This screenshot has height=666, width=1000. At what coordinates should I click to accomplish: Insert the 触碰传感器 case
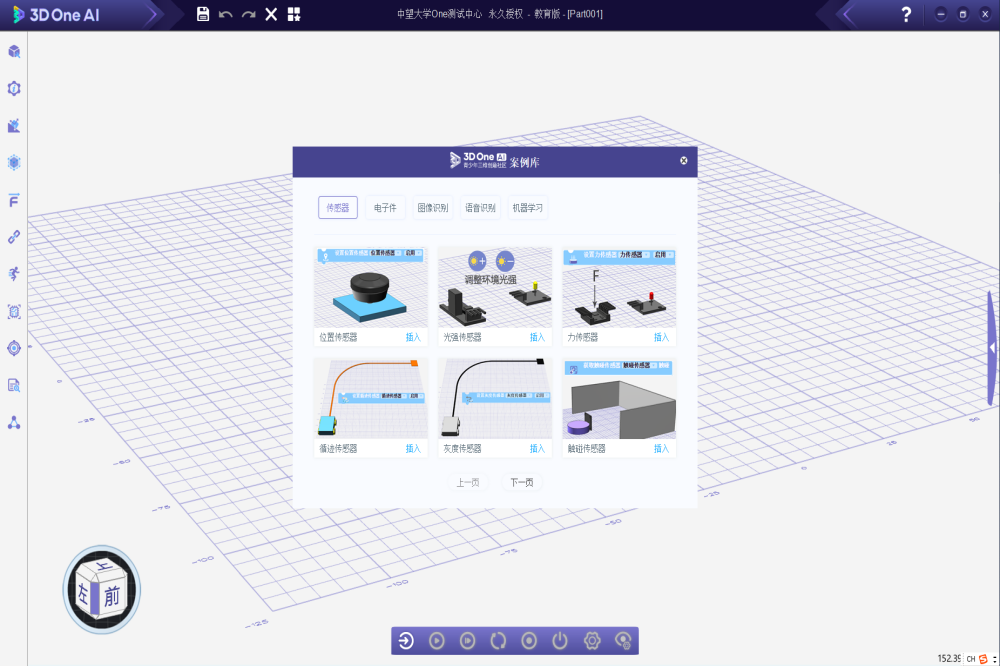coord(661,448)
